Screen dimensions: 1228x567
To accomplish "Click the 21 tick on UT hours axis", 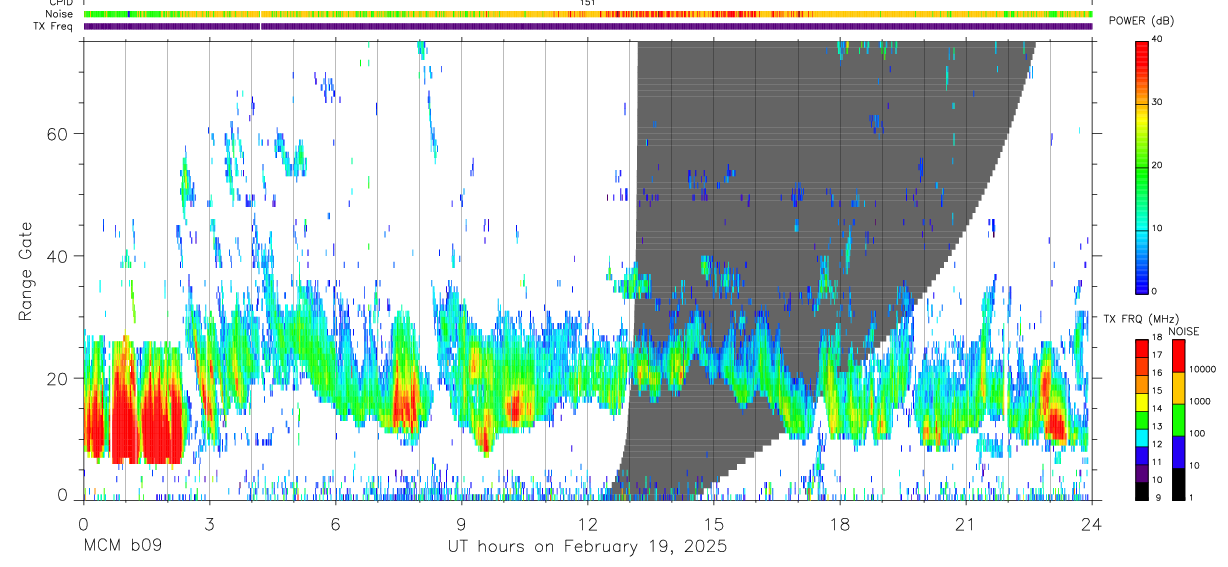I will (965, 523).
